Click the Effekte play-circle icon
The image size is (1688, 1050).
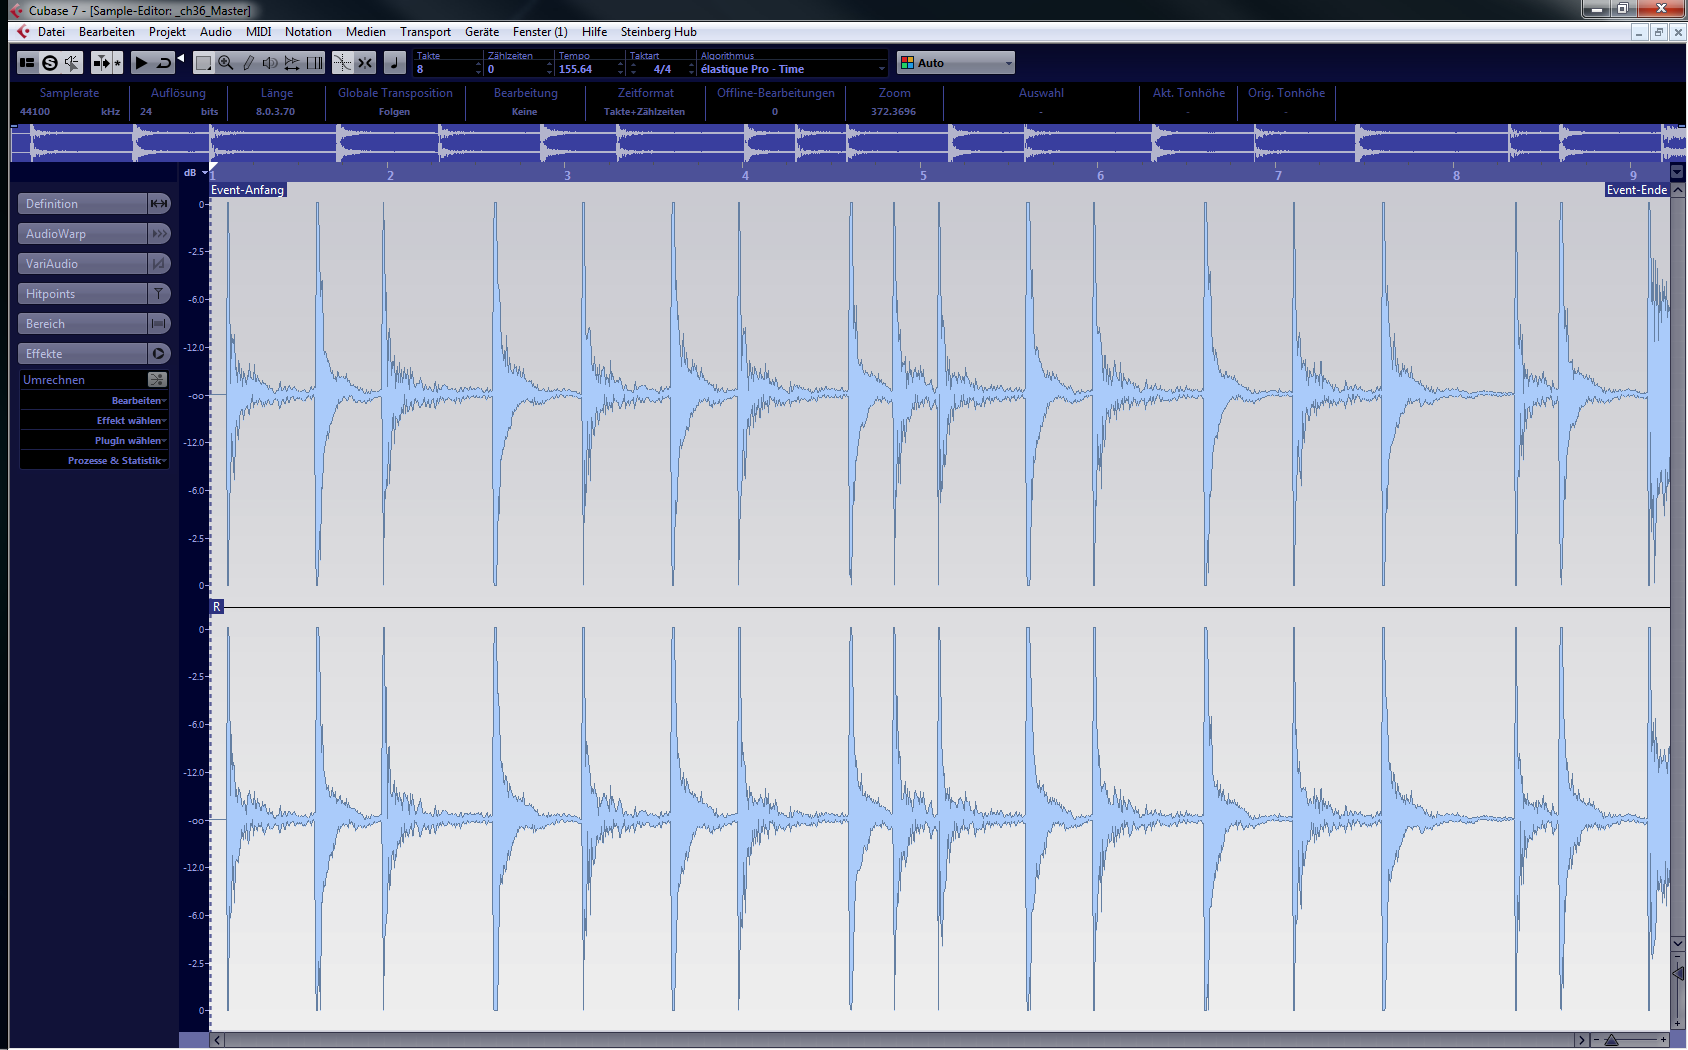[158, 354]
